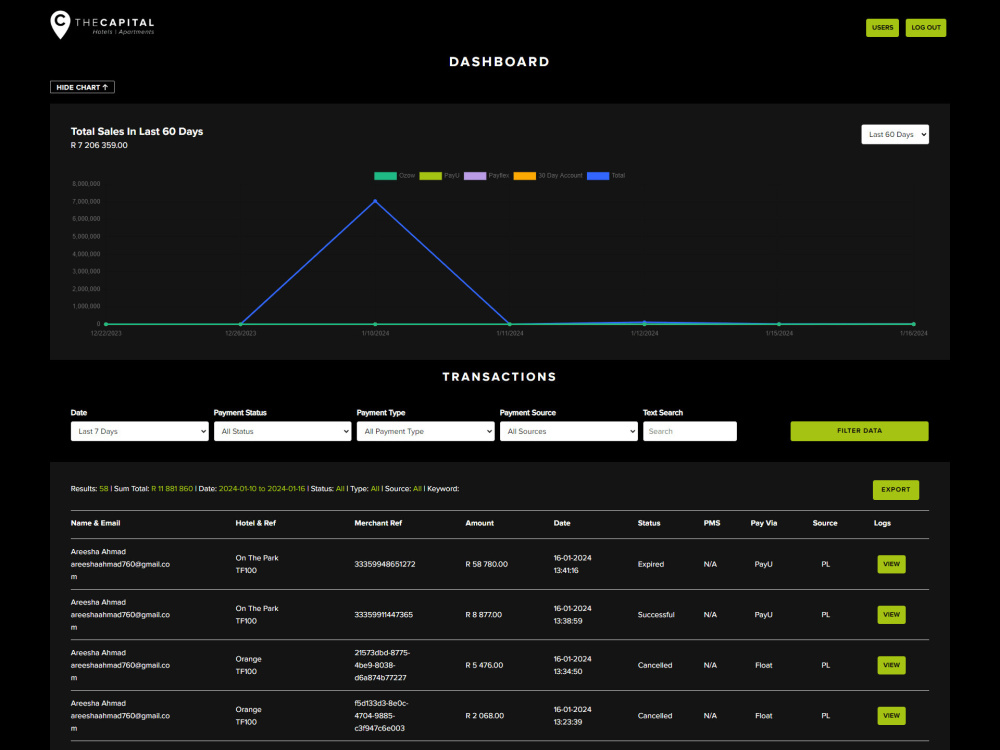Viewport: 1000px width, 750px height.
Task: Click the peak data point on 1/10/2024
Action: pos(375,201)
